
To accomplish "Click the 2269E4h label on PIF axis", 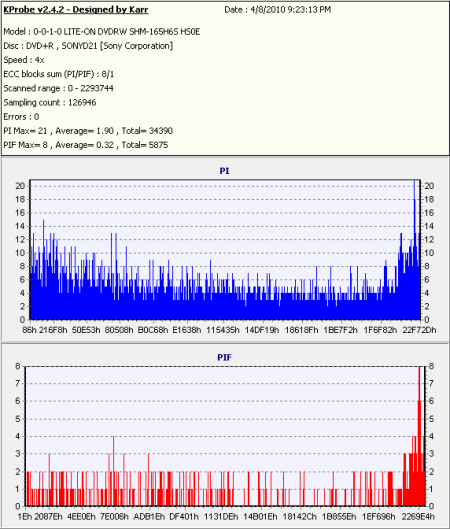I will tap(418, 517).
